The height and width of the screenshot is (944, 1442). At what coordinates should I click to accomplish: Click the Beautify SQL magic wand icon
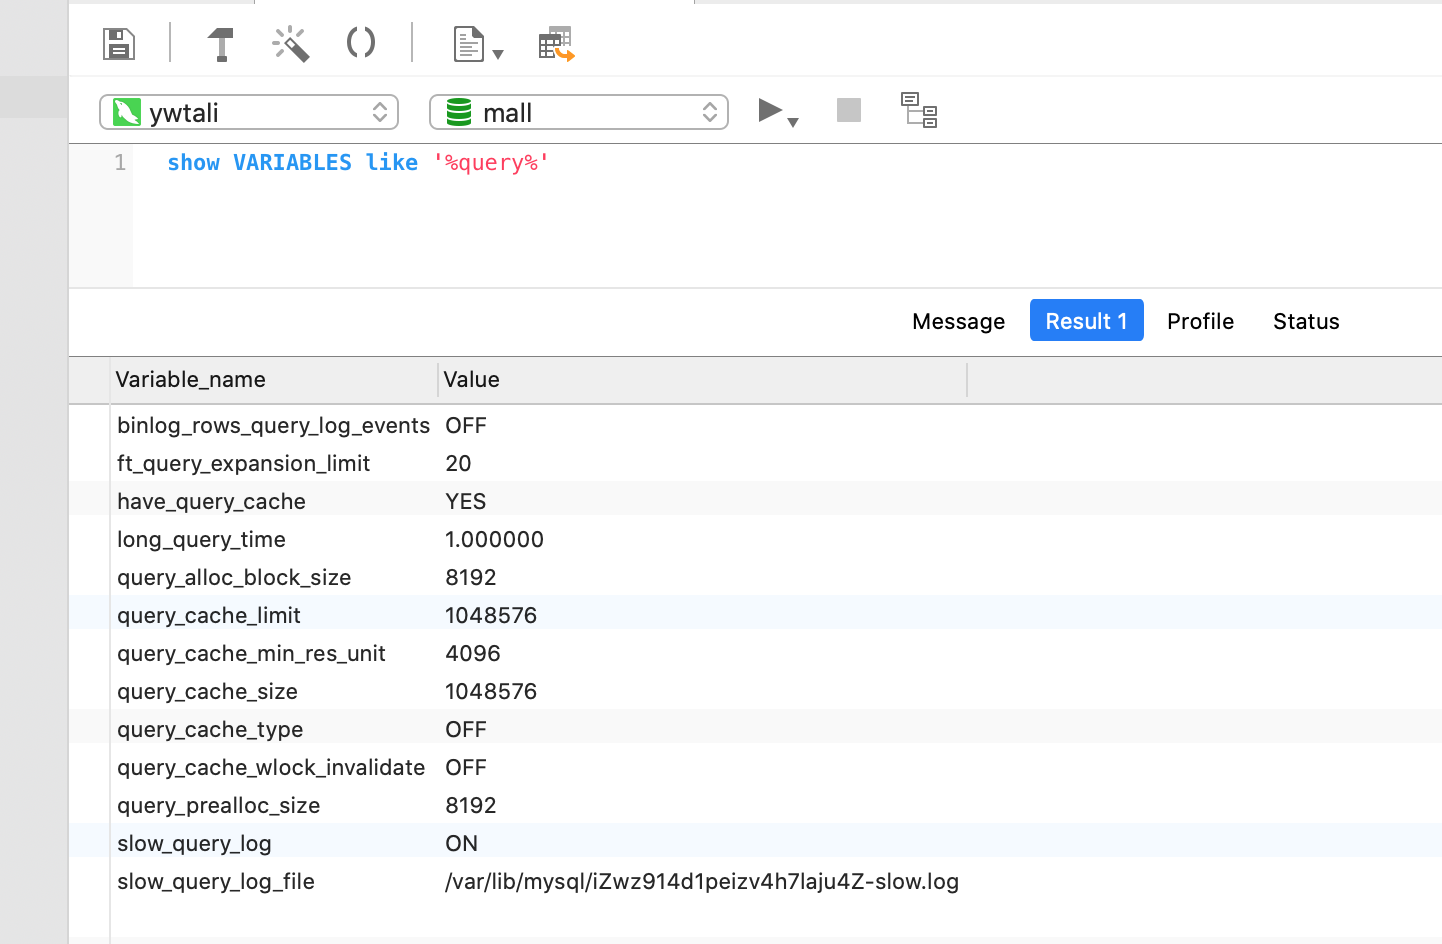click(291, 44)
